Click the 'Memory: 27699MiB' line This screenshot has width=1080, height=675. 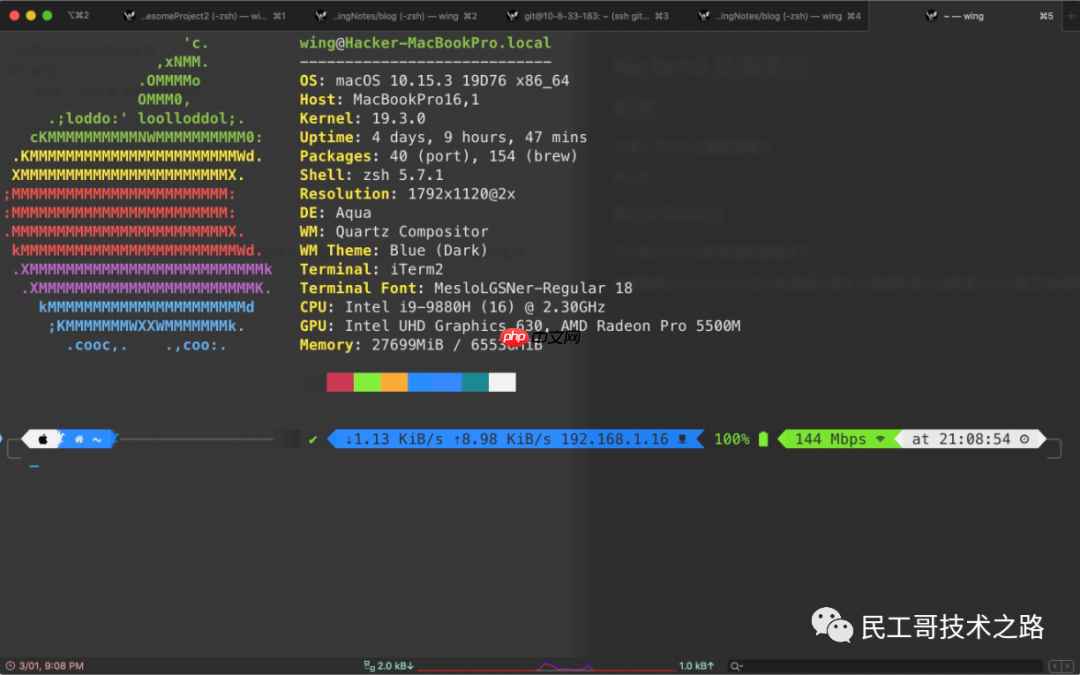point(371,344)
